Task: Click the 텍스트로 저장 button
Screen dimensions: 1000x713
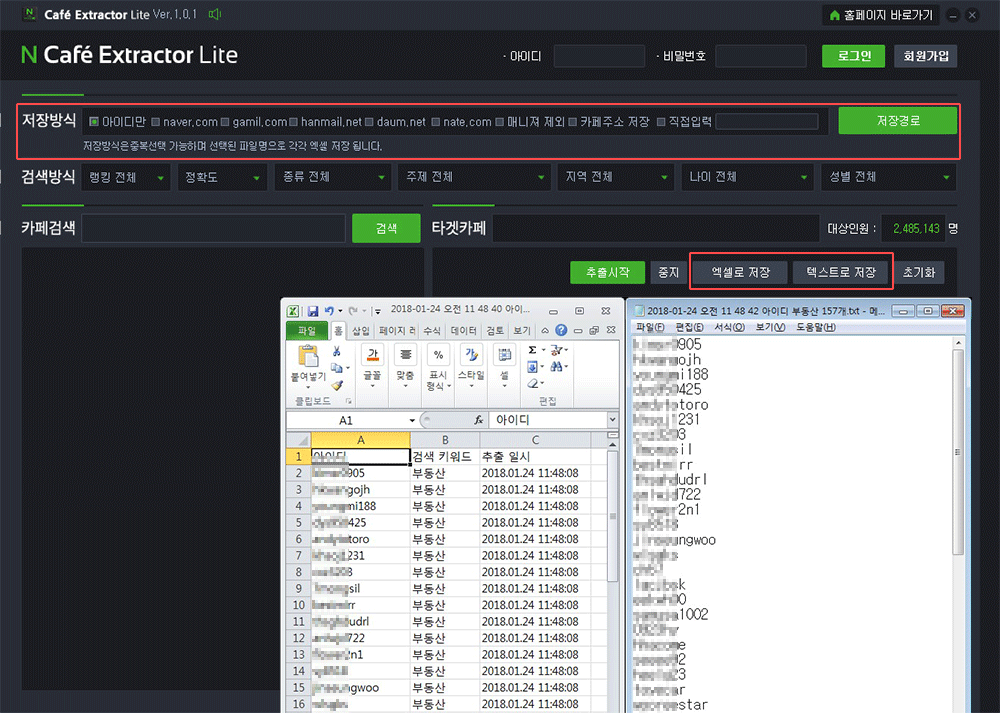Action: (x=841, y=272)
